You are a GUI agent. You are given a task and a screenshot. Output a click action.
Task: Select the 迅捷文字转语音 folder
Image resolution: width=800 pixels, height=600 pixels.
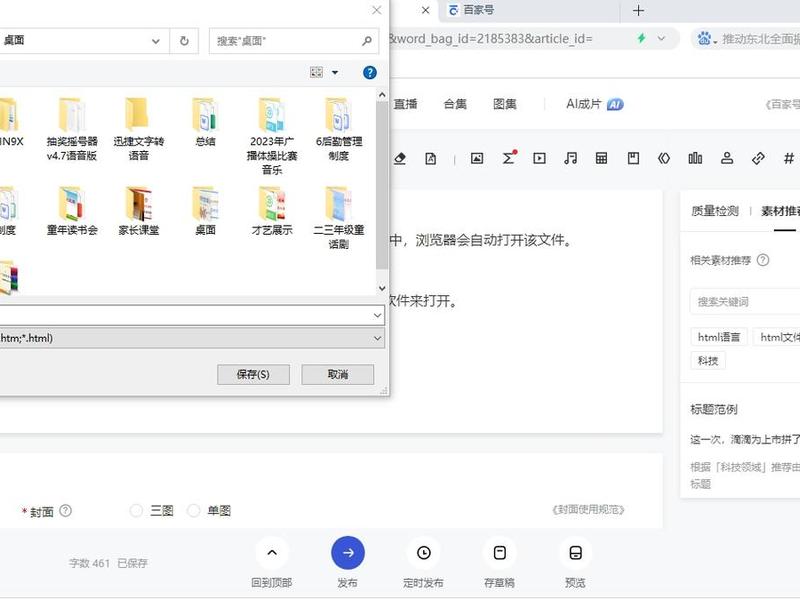click(138, 130)
